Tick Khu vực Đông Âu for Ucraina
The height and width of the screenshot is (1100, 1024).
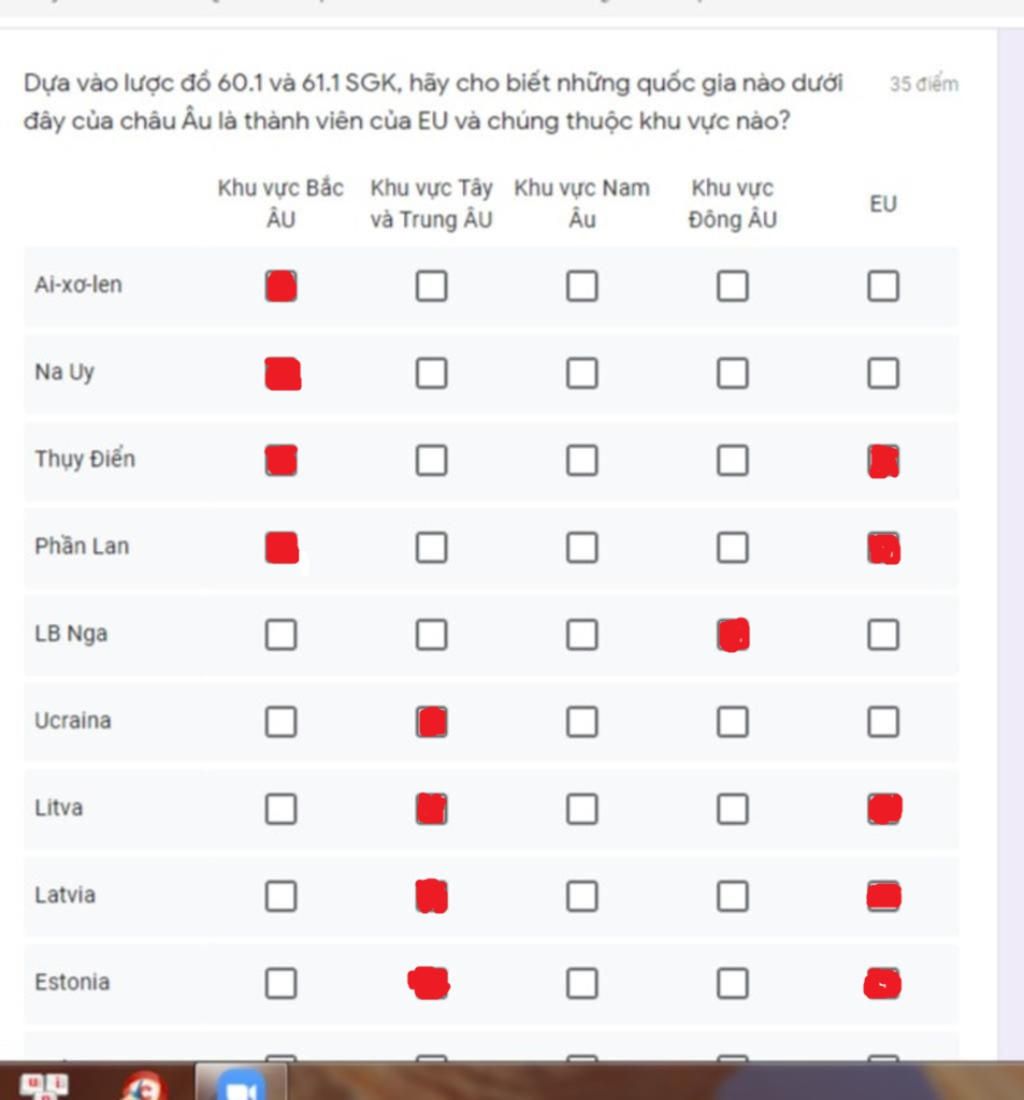(733, 722)
